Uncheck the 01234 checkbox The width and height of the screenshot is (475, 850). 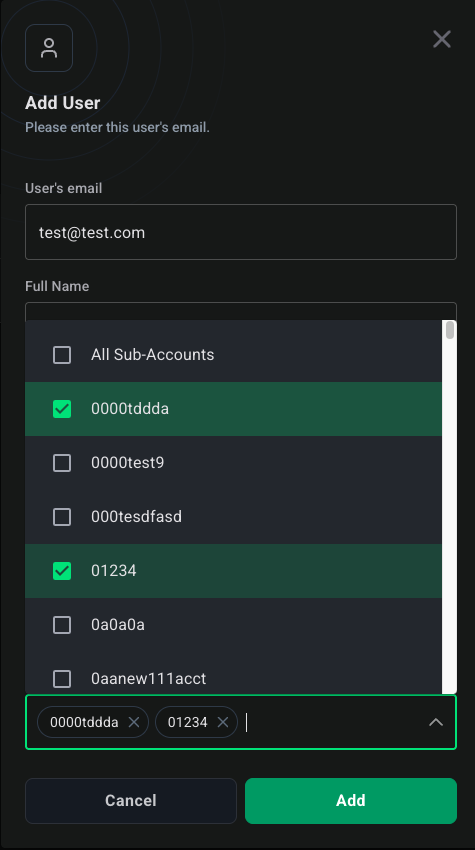(x=62, y=571)
